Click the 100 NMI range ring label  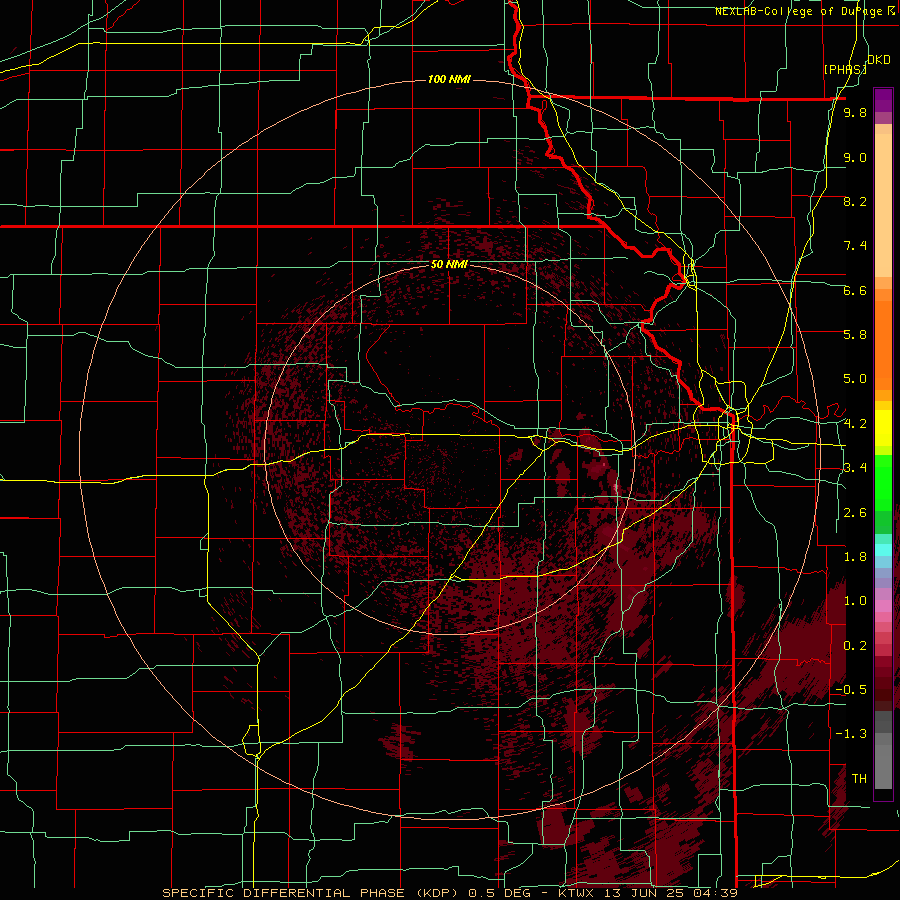click(449, 79)
